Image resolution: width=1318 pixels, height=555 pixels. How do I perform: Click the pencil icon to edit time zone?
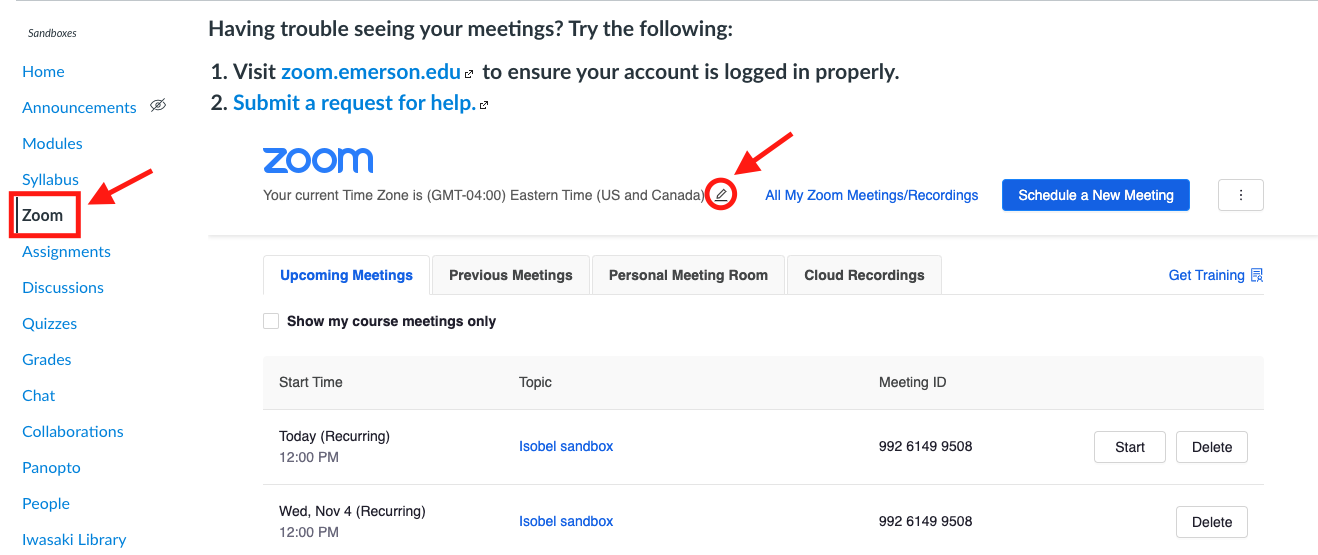tap(721, 195)
